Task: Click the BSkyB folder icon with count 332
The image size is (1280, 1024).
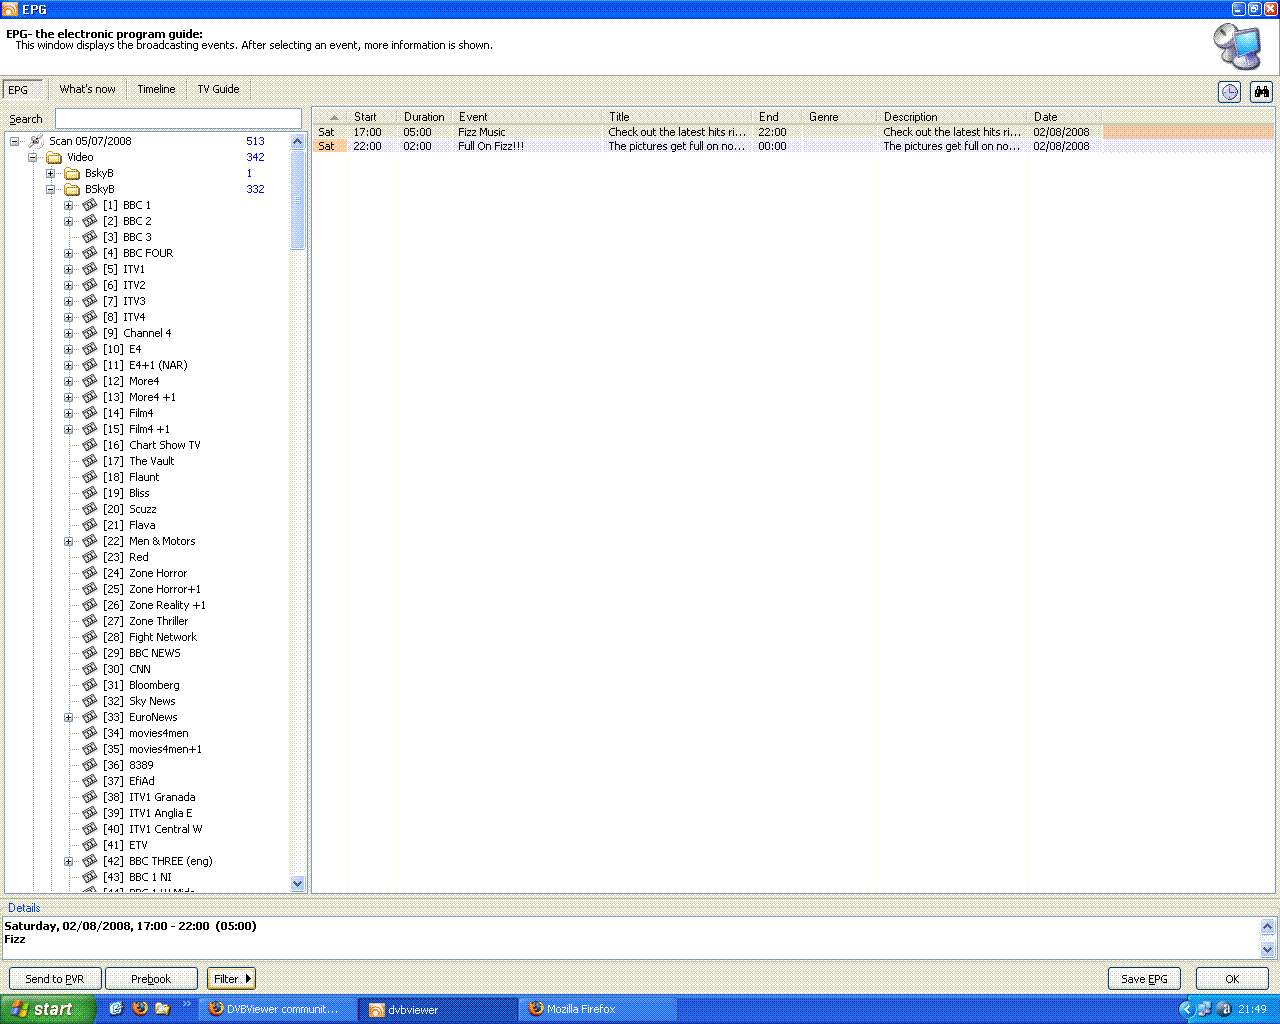Action: (72, 189)
